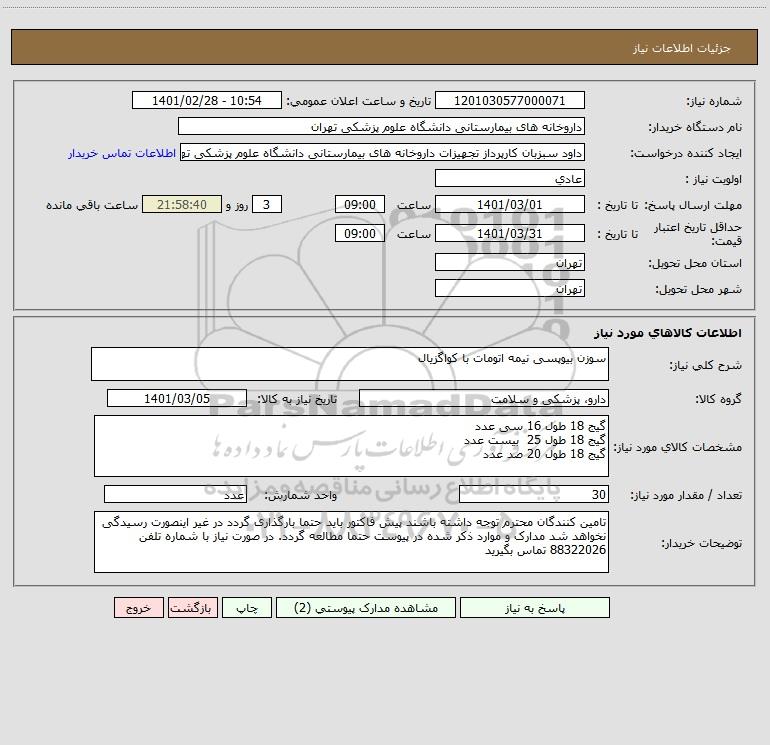Click the 09:00 time field beside 1401/03/31
This screenshot has height=745, width=770.
click(x=359, y=233)
